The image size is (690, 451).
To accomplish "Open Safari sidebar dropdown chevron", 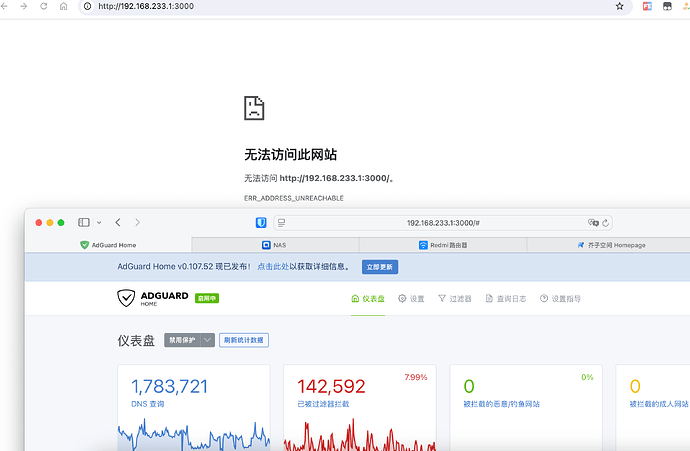I will (99, 223).
